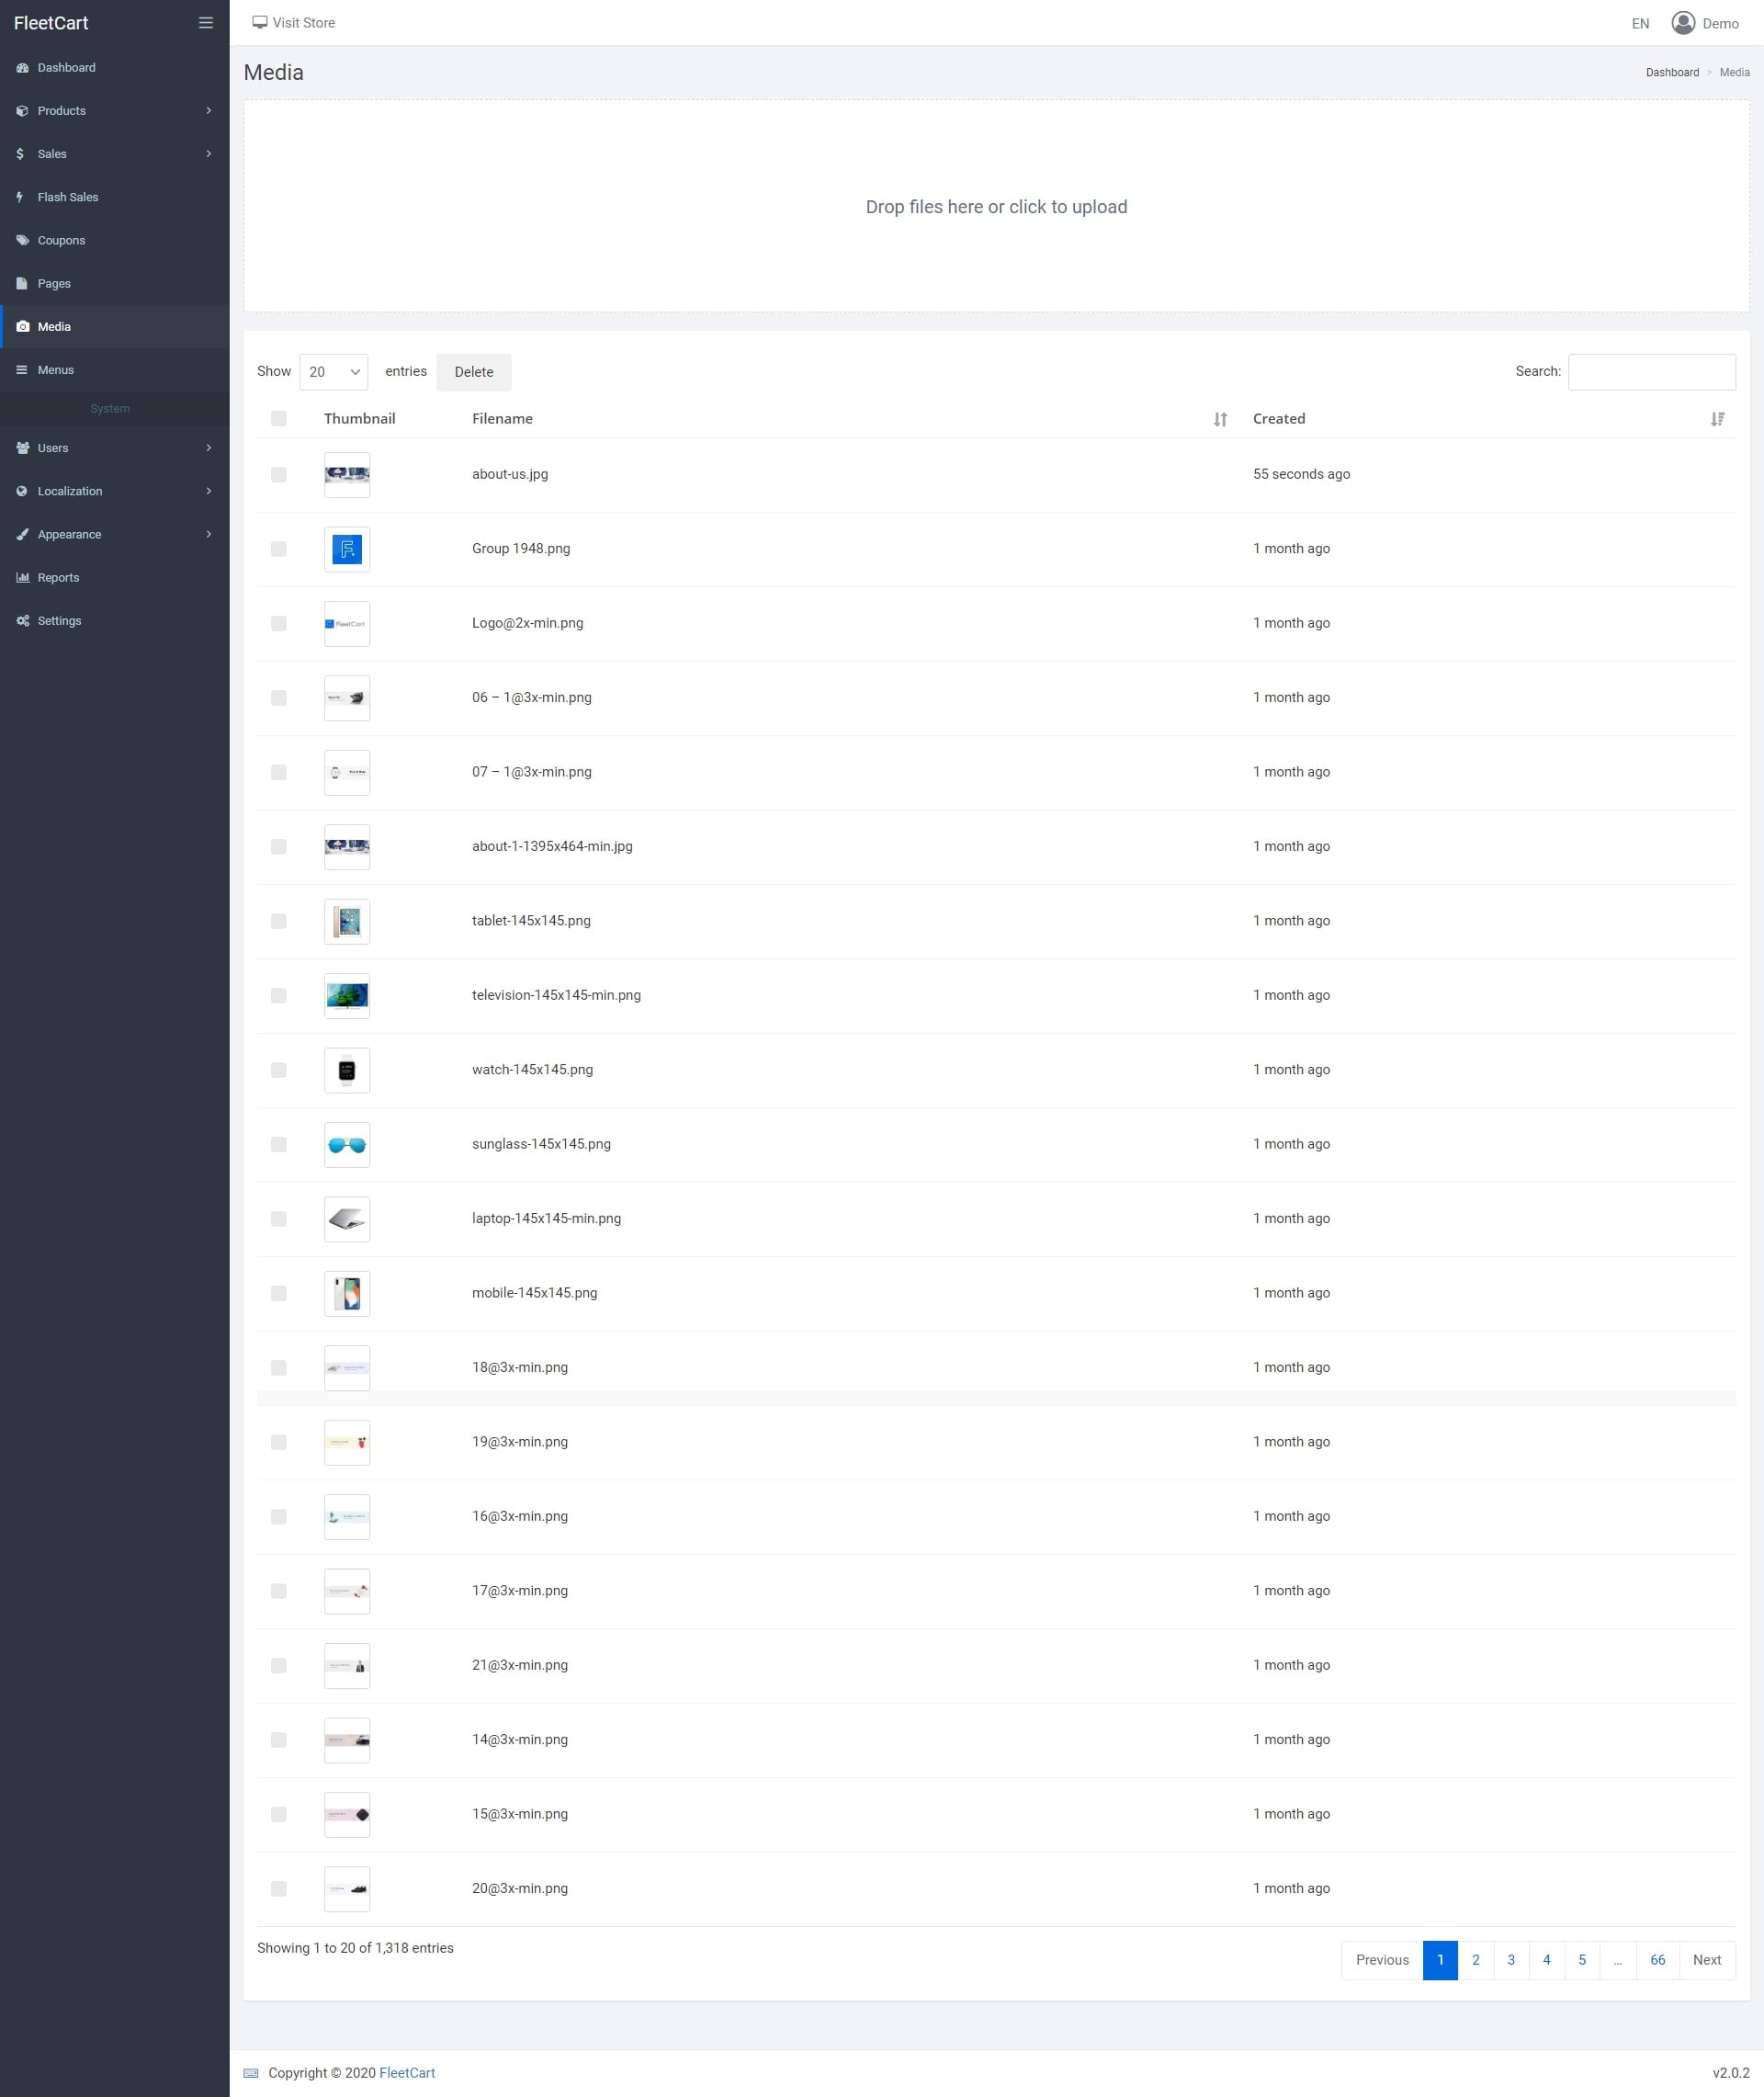Screen dimensions: 1764x2097
Task: Click the Settings gears icon
Action: pos(22,621)
